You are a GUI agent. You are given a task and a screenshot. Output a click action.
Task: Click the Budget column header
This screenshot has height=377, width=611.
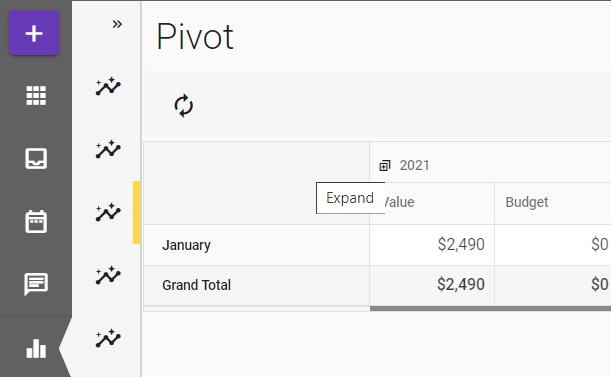pyautogui.click(x=526, y=202)
